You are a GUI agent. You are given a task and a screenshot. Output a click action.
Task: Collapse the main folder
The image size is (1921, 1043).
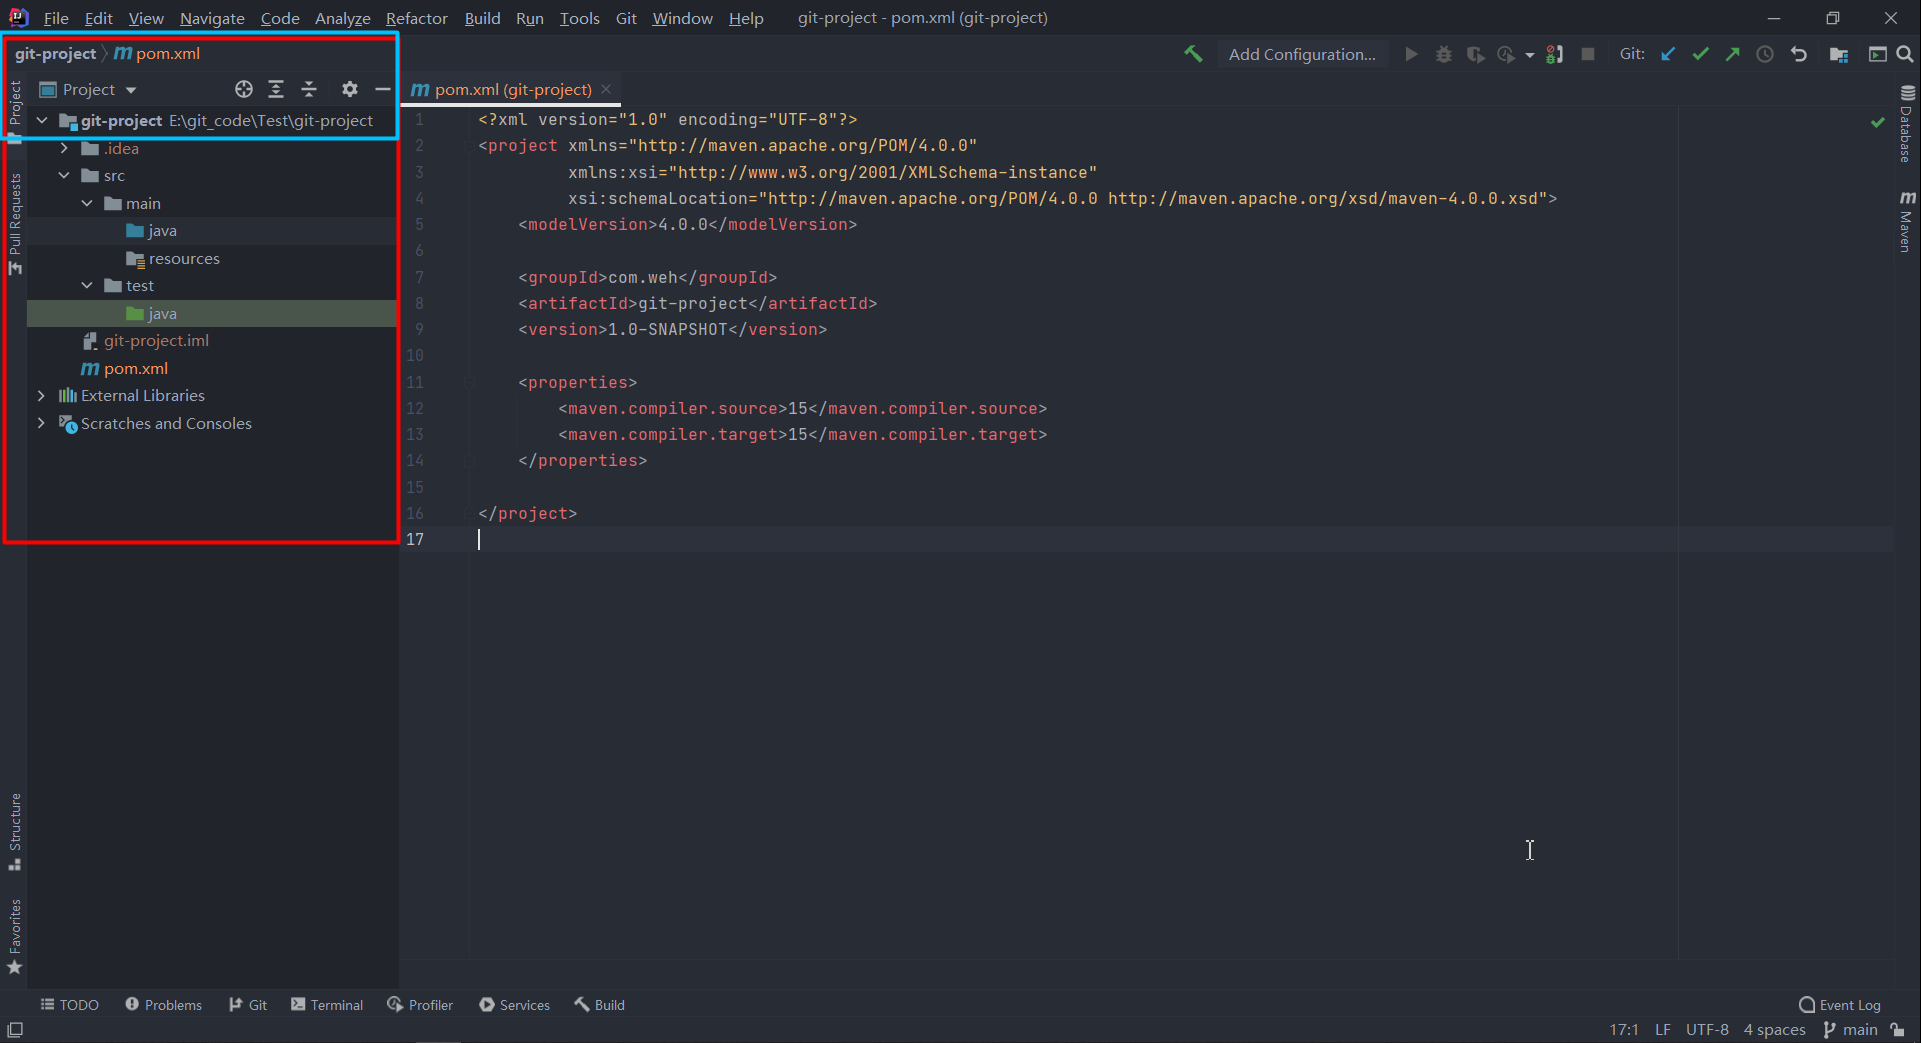[87, 203]
